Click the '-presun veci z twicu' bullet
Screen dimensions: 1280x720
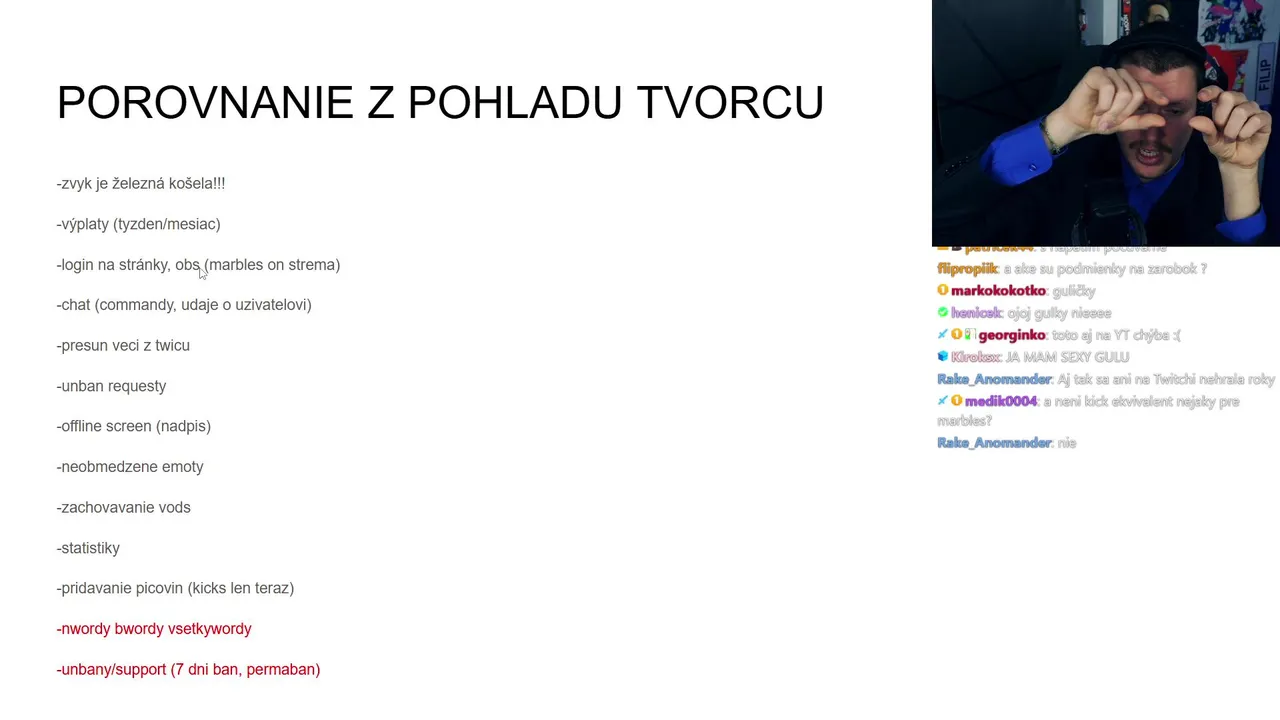point(123,345)
